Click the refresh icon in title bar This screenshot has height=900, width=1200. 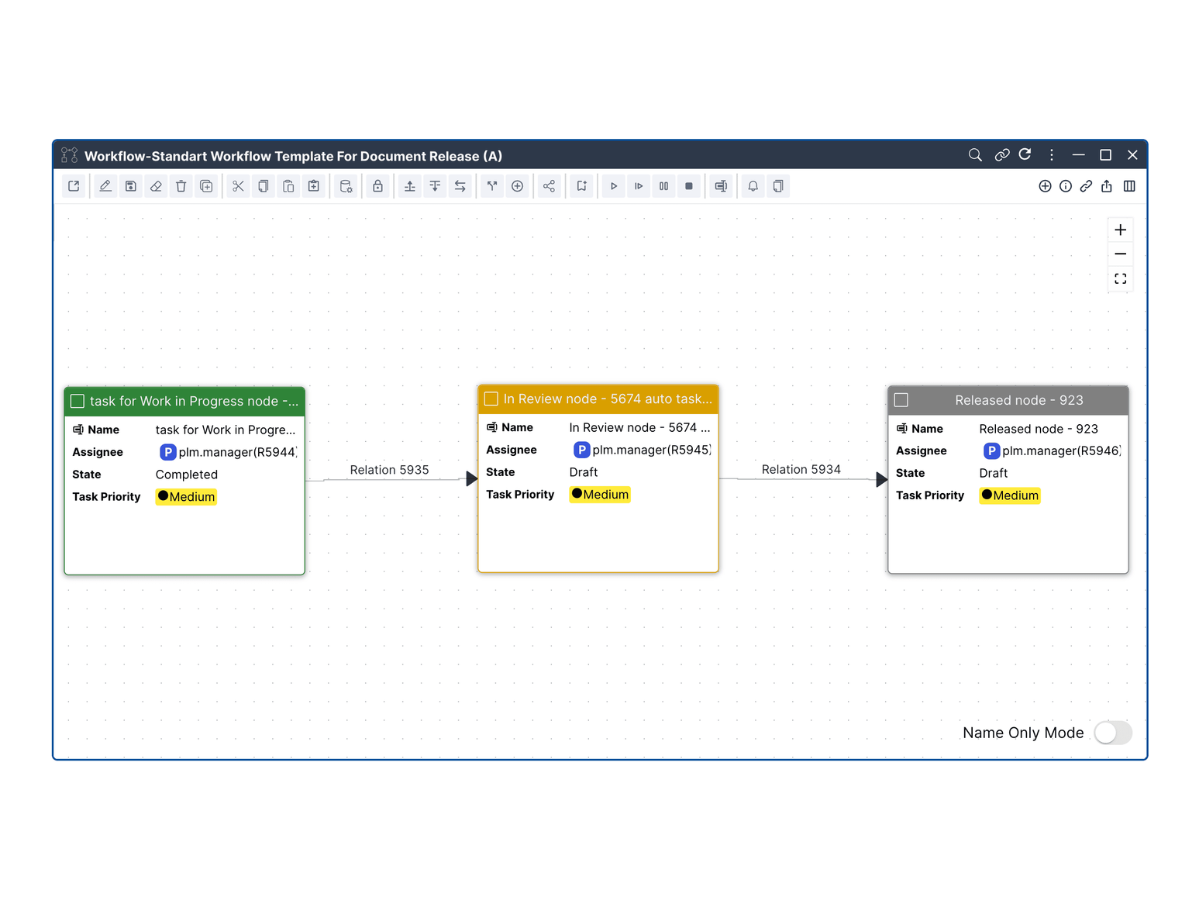tap(1025, 155)
